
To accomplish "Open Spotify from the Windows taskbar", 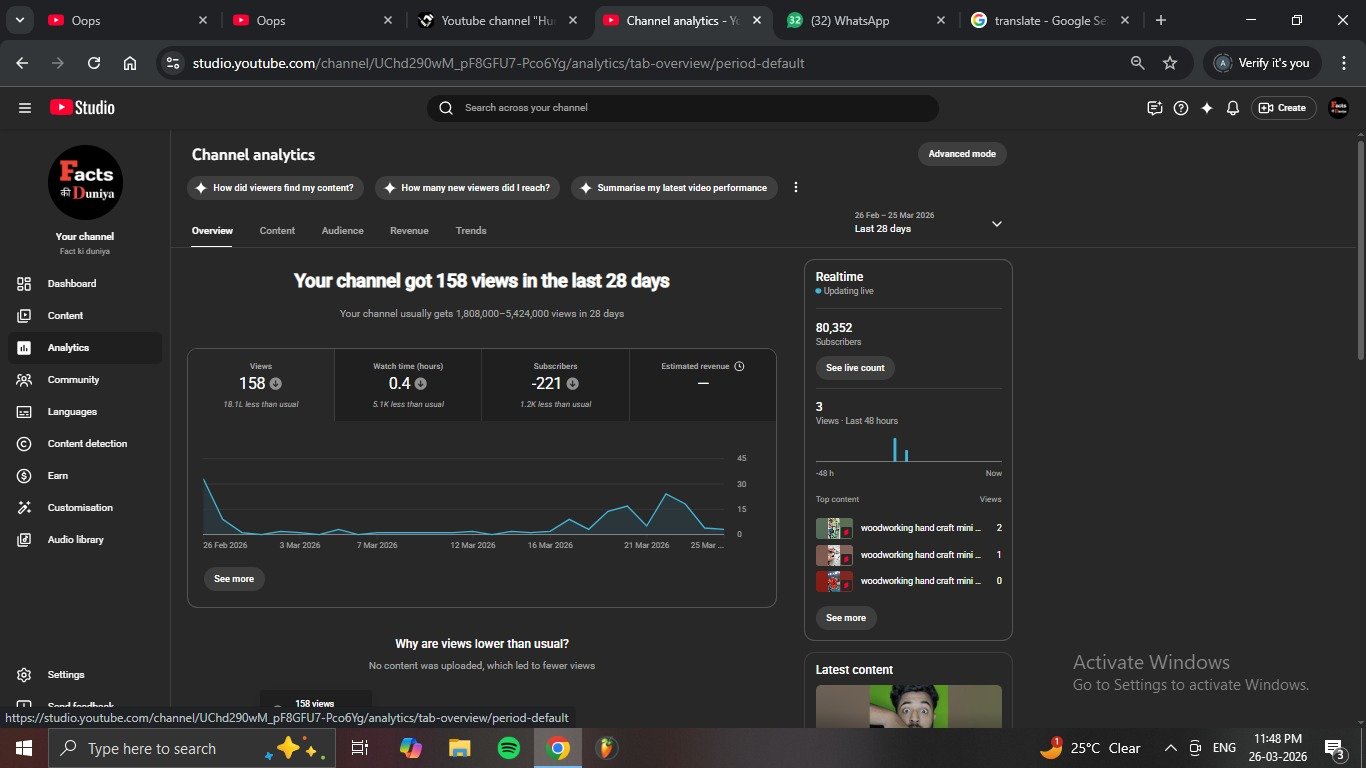I will (x=509, y=748).
